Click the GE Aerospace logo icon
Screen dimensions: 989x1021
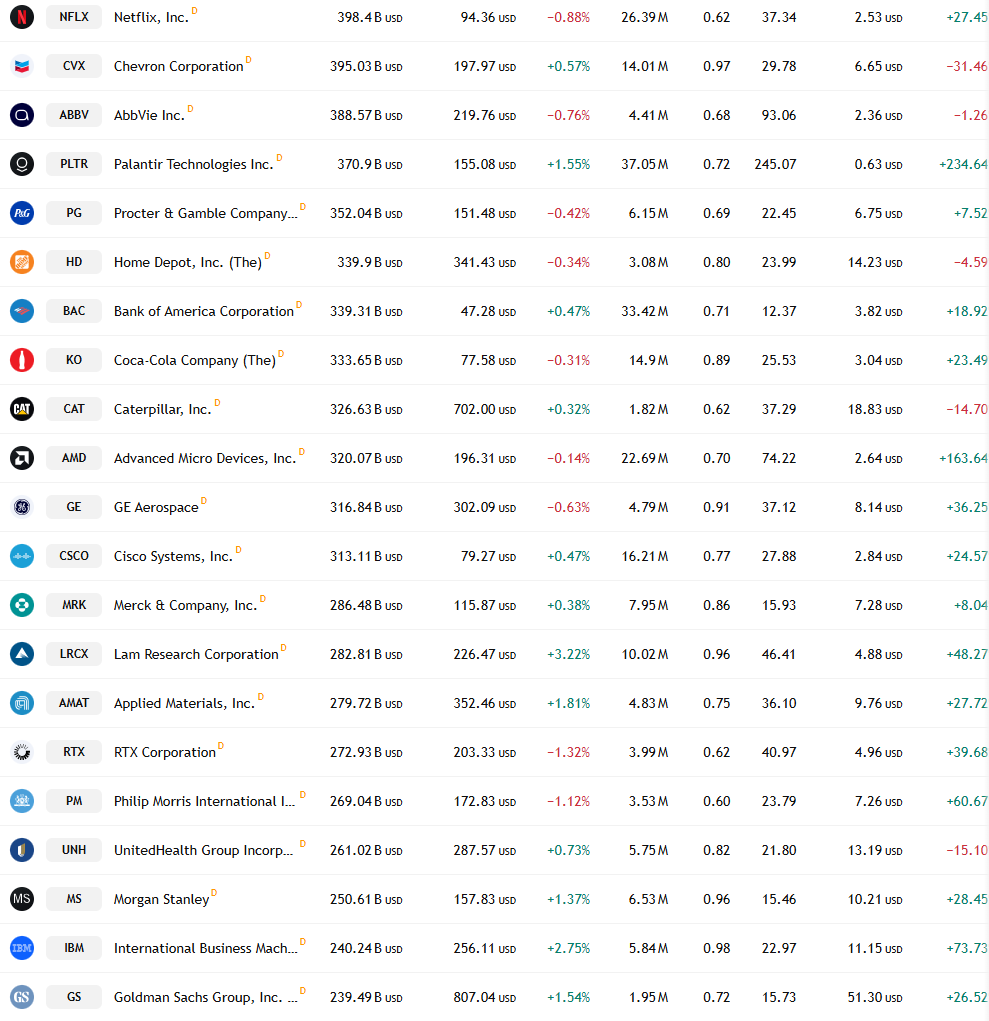(21, 507)
